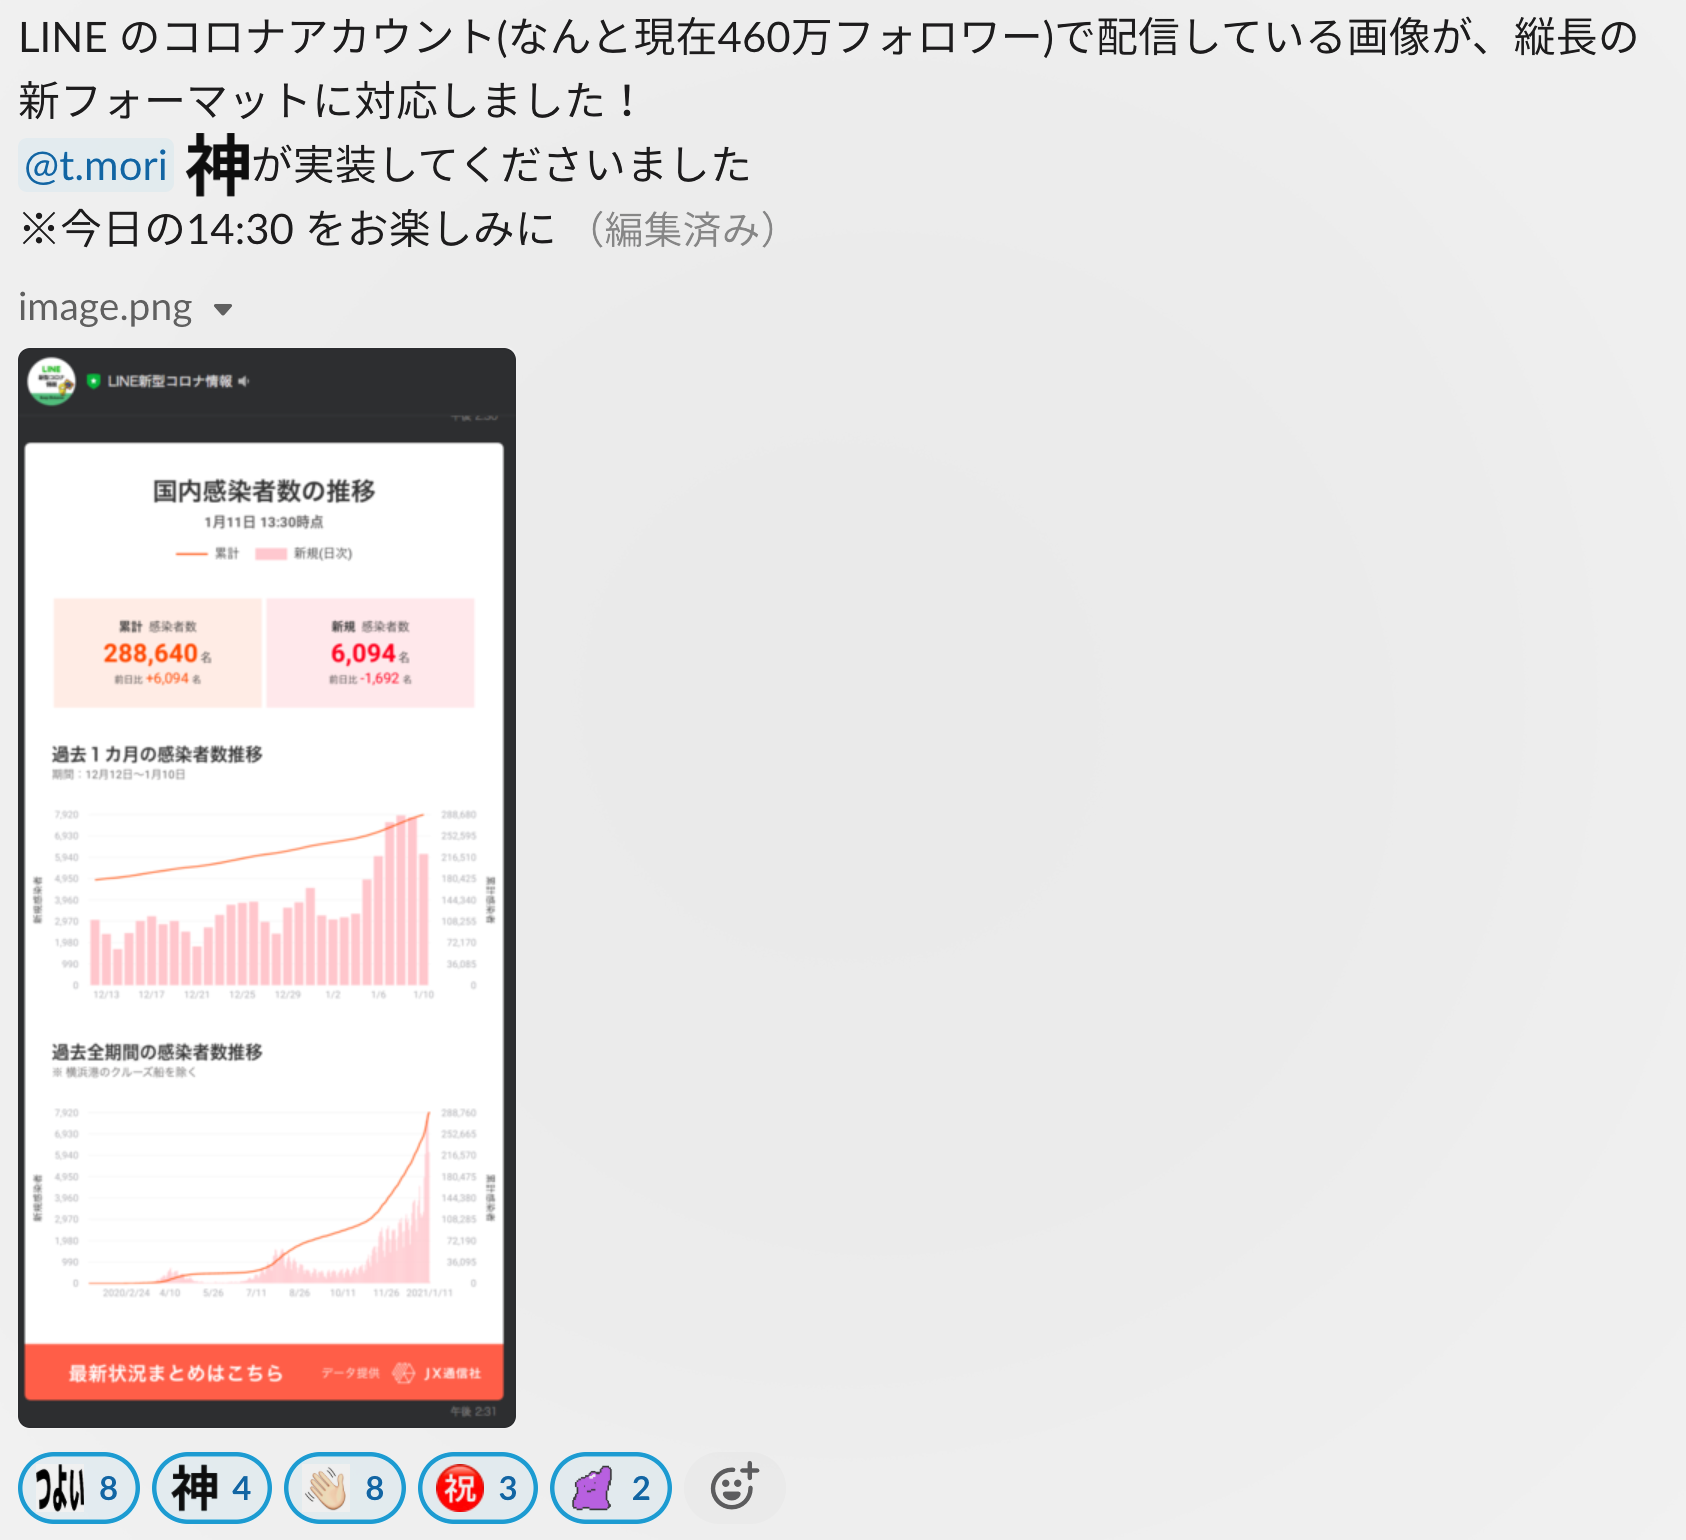This screenshot has width=1686, height=1540.
Task: Open the add reaction emoji picker
Action: click(x=735, y=1487)
